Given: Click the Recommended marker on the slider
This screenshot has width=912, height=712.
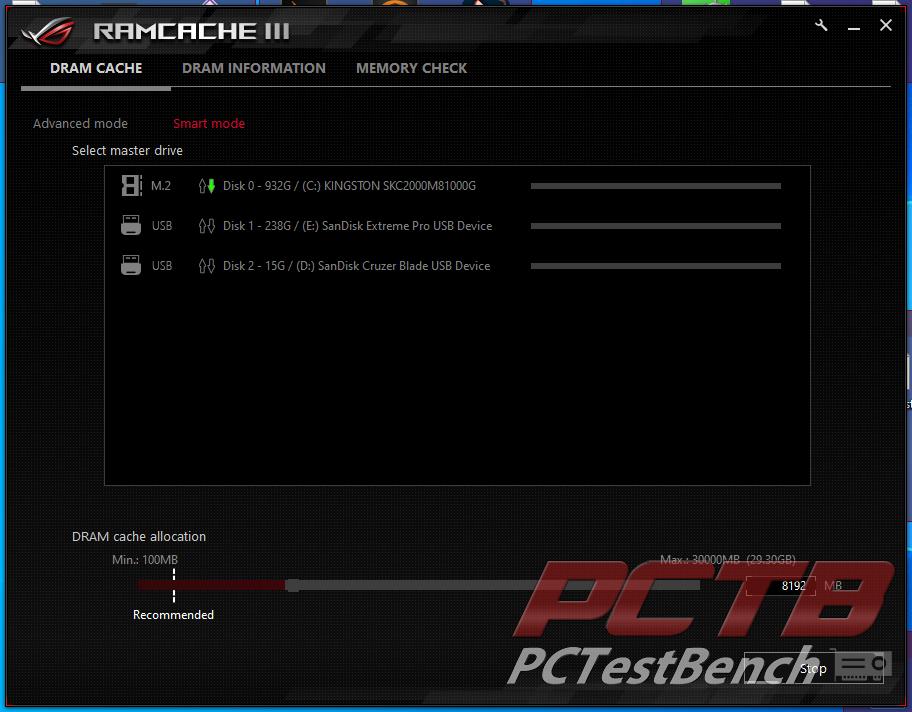Looking at the screenshot, I should (x=174, y=585).
